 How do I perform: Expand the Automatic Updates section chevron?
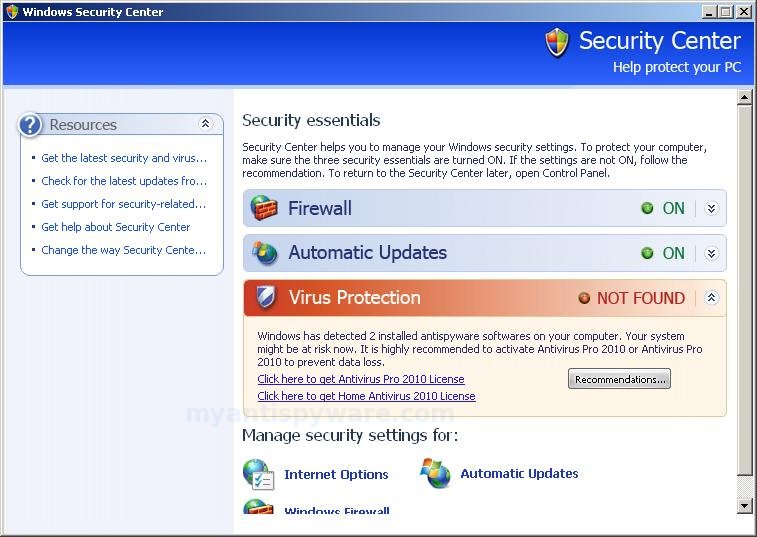coord(711,253)
